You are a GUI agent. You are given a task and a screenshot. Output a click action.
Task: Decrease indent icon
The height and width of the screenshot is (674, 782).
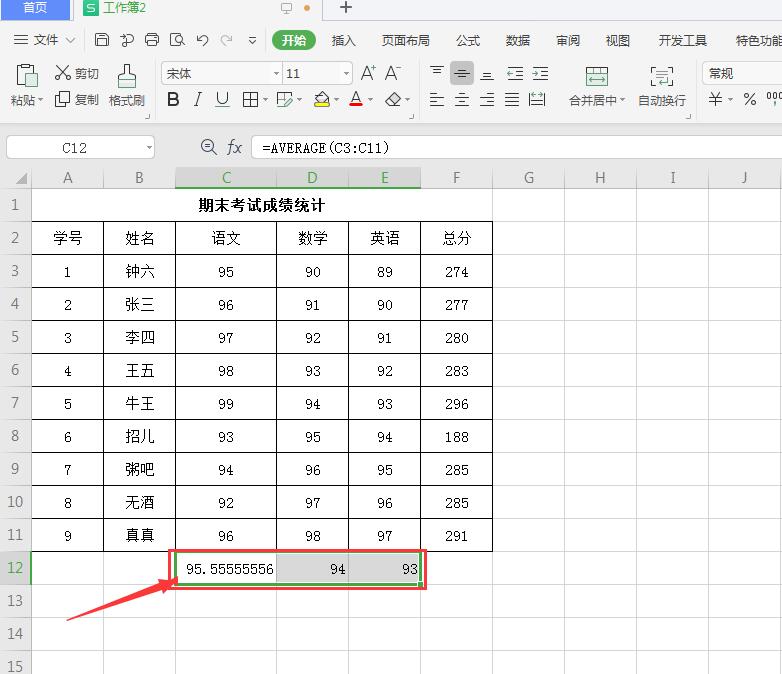click(x=515, y=73)
